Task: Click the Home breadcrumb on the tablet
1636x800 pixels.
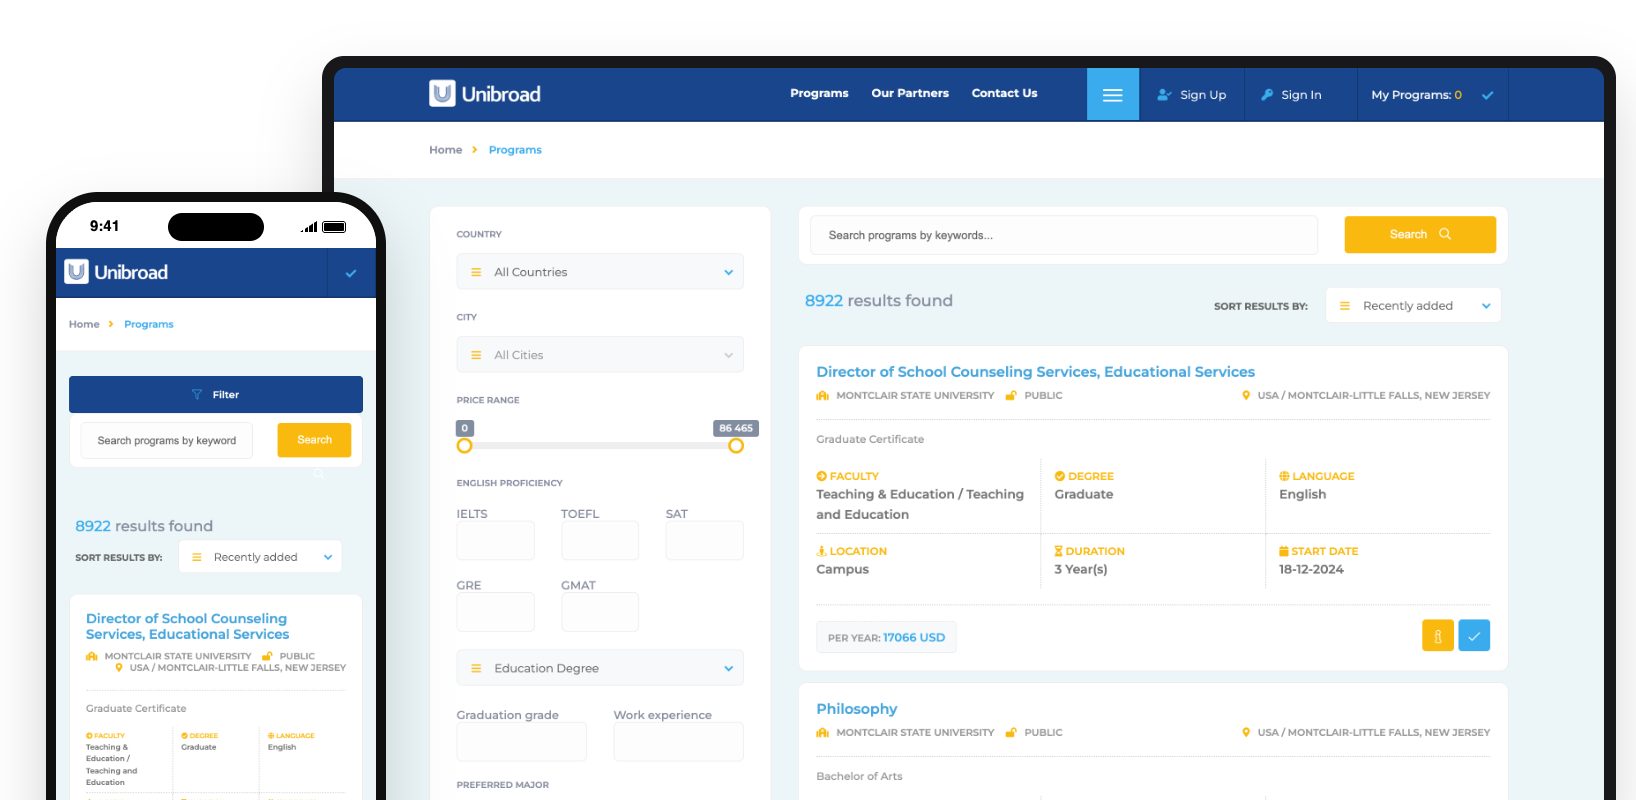Action: coord(445,150)
